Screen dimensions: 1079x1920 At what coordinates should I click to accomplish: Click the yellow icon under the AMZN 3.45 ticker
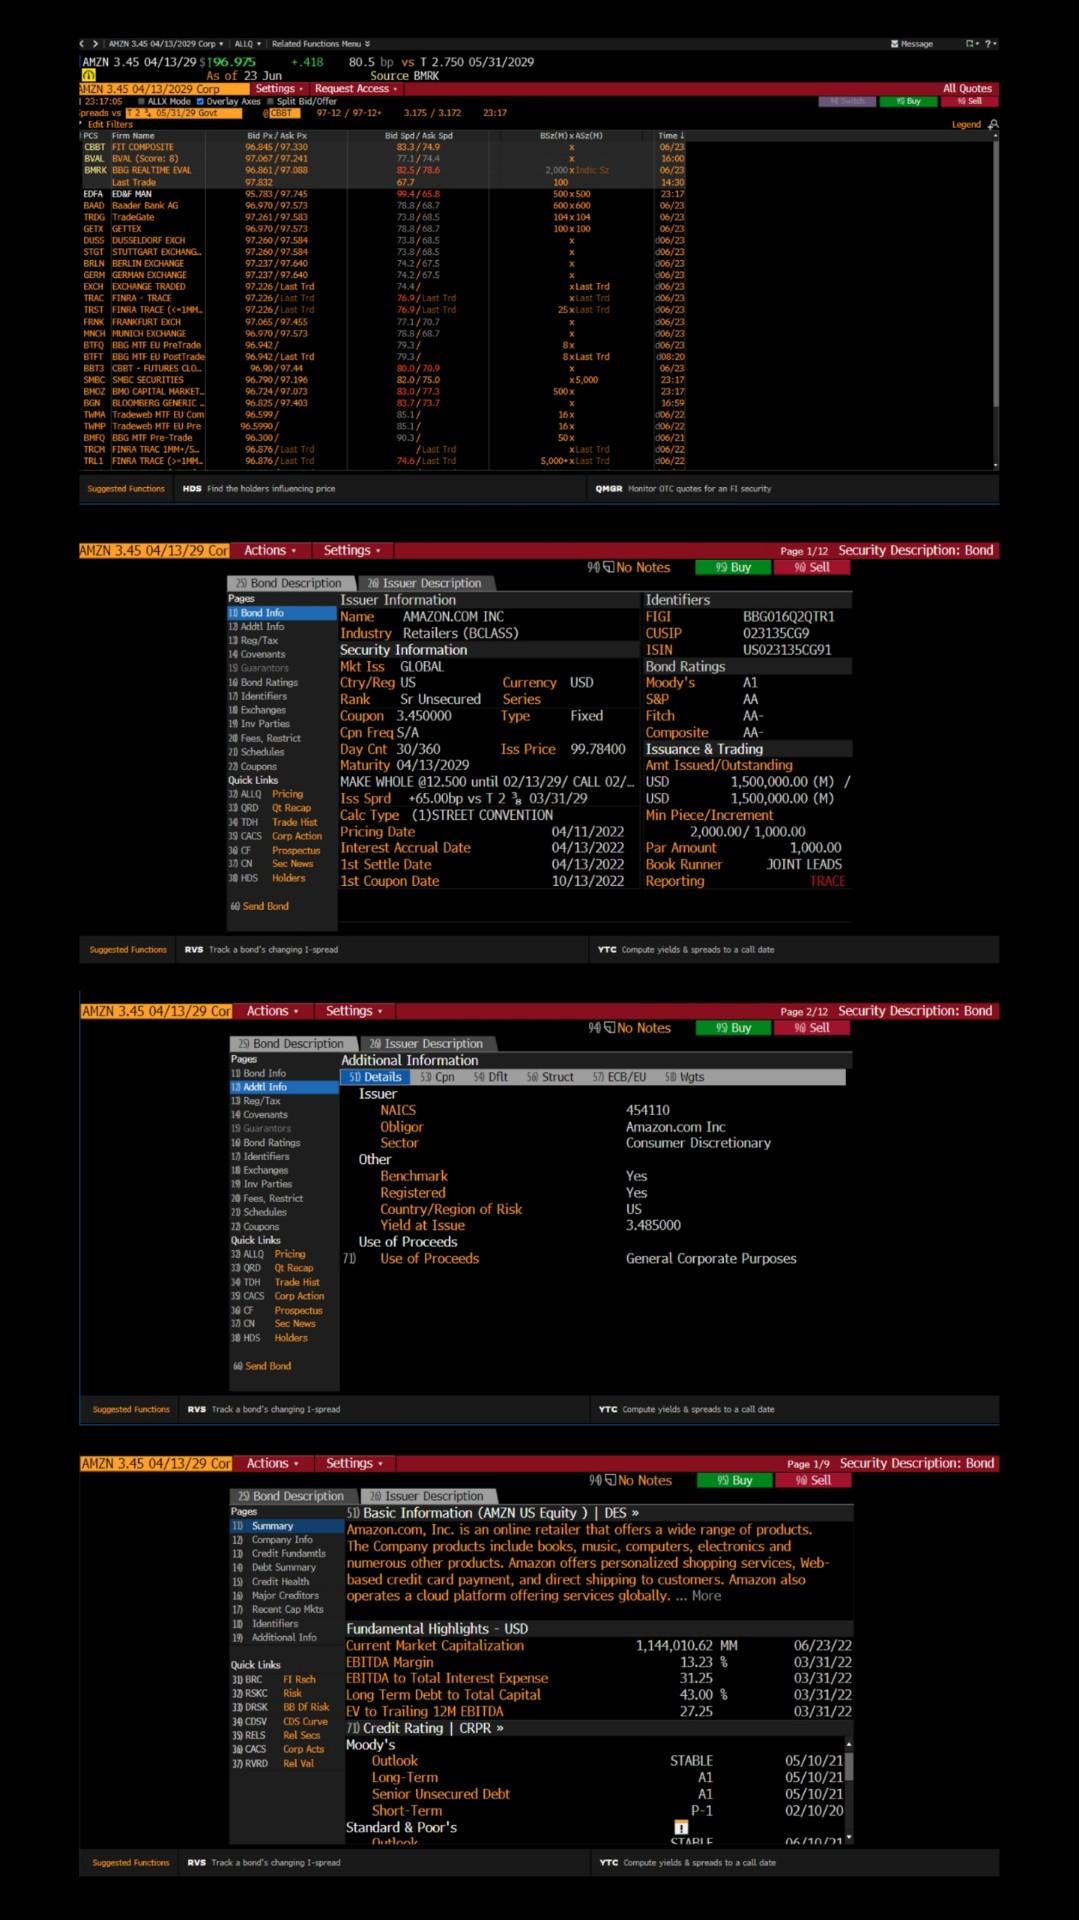click(x=89, y=75)
